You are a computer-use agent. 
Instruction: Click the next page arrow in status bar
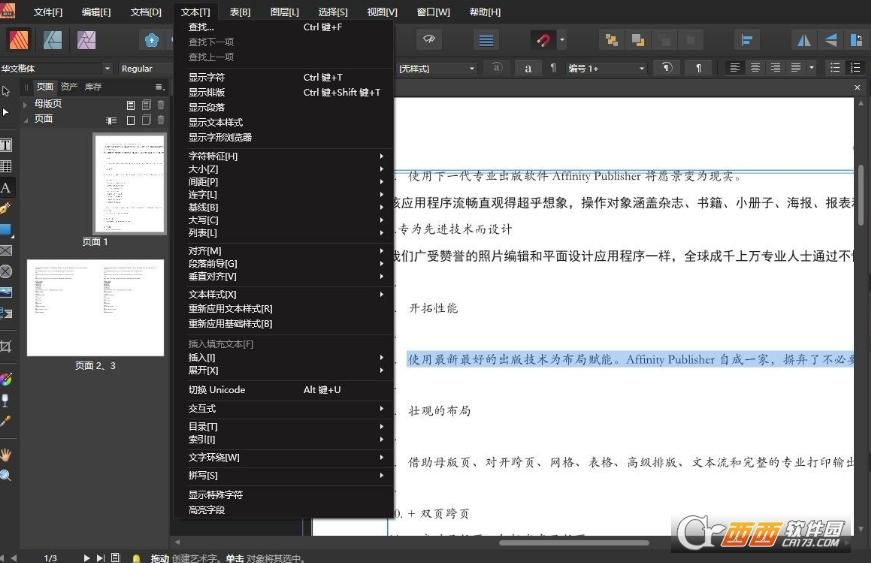pyautogui.click(x=86, y=557)
